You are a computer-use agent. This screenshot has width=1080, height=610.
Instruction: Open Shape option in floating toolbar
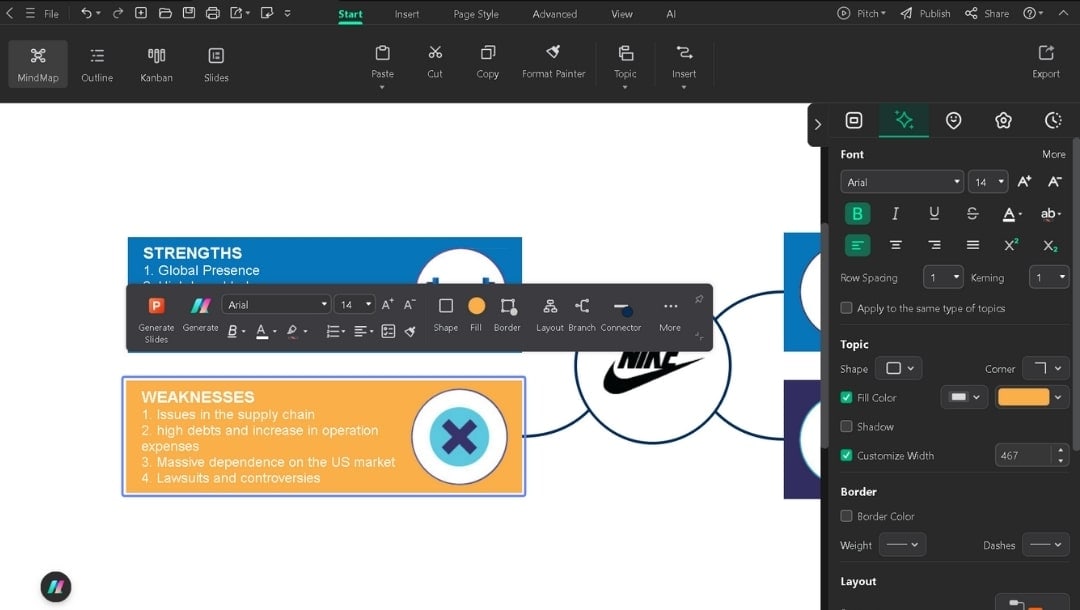point(446,314)
